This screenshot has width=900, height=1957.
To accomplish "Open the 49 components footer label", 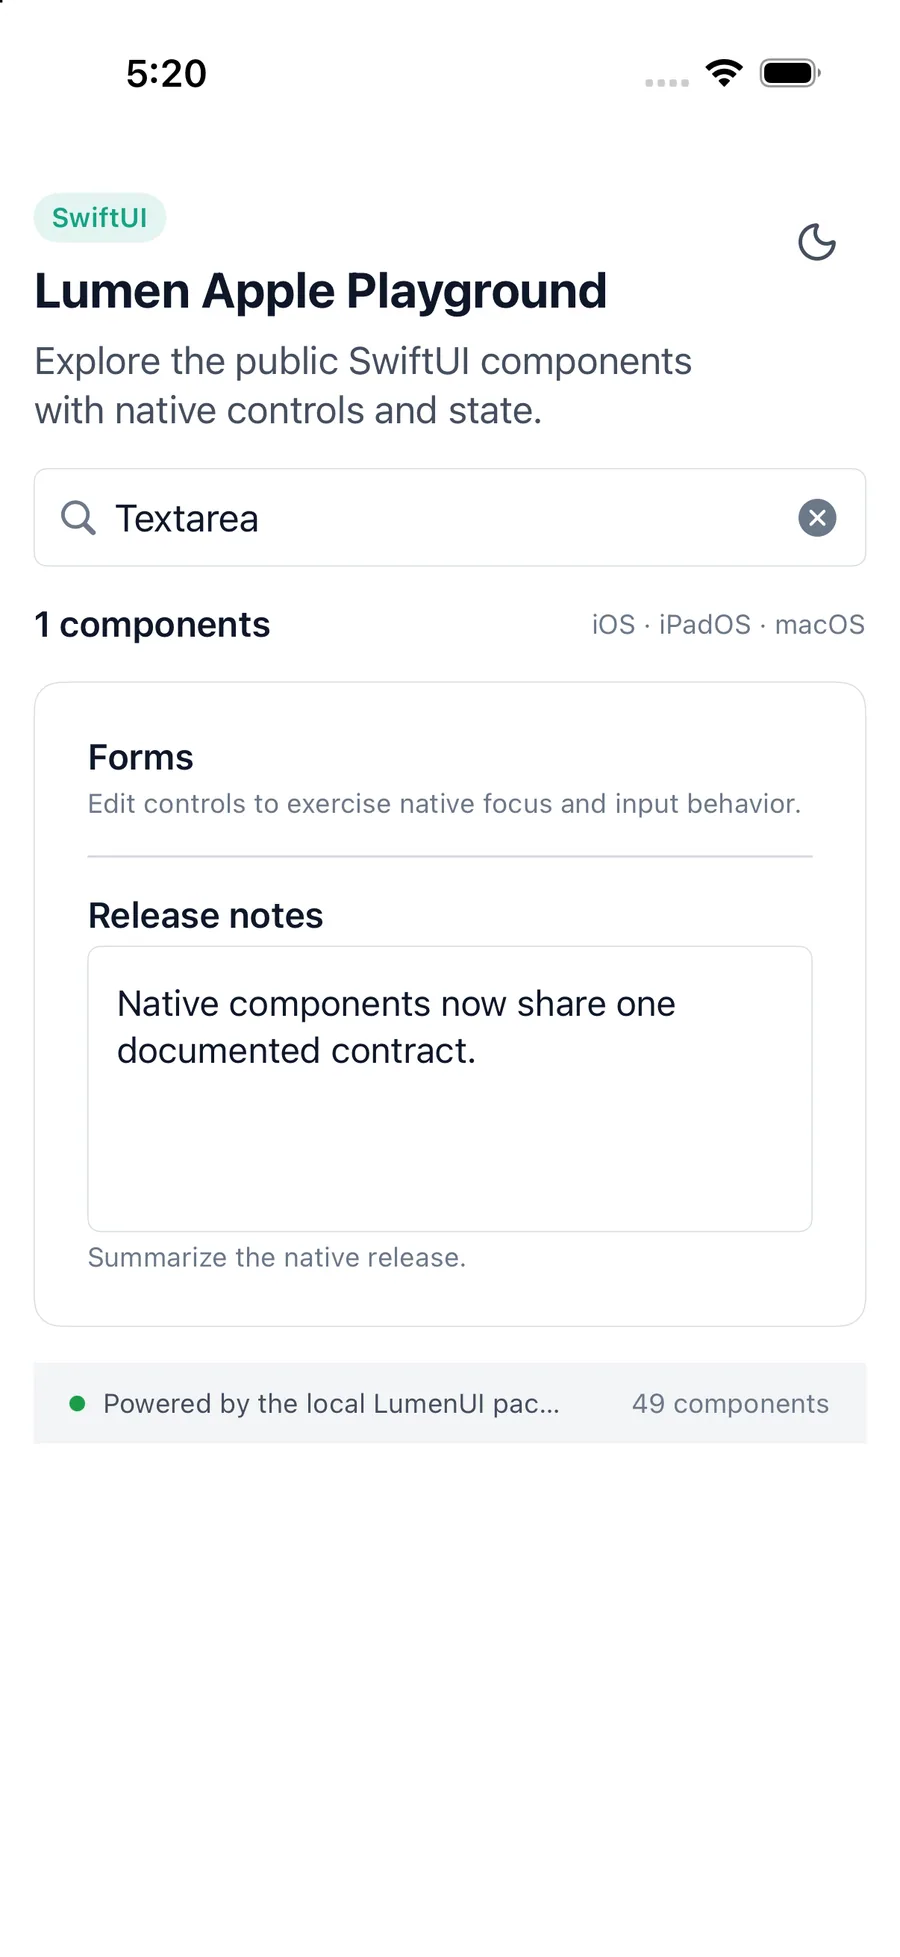I will tap(730, 1404).
